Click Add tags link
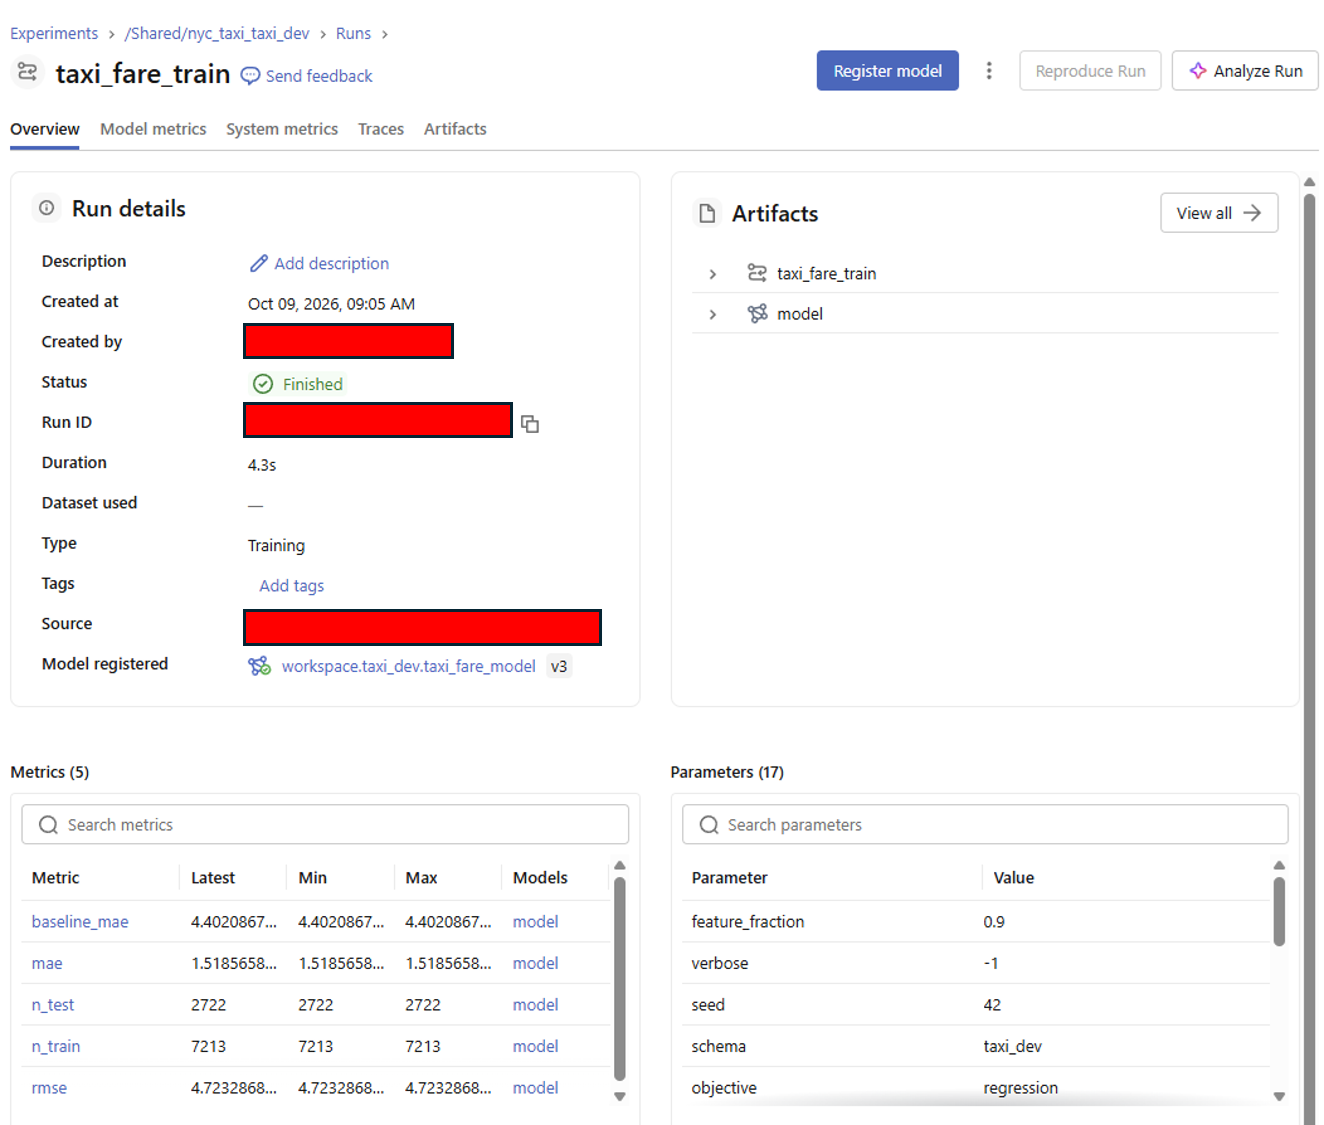This screenshot has width=1324, height=1125. tap(291, 586)
